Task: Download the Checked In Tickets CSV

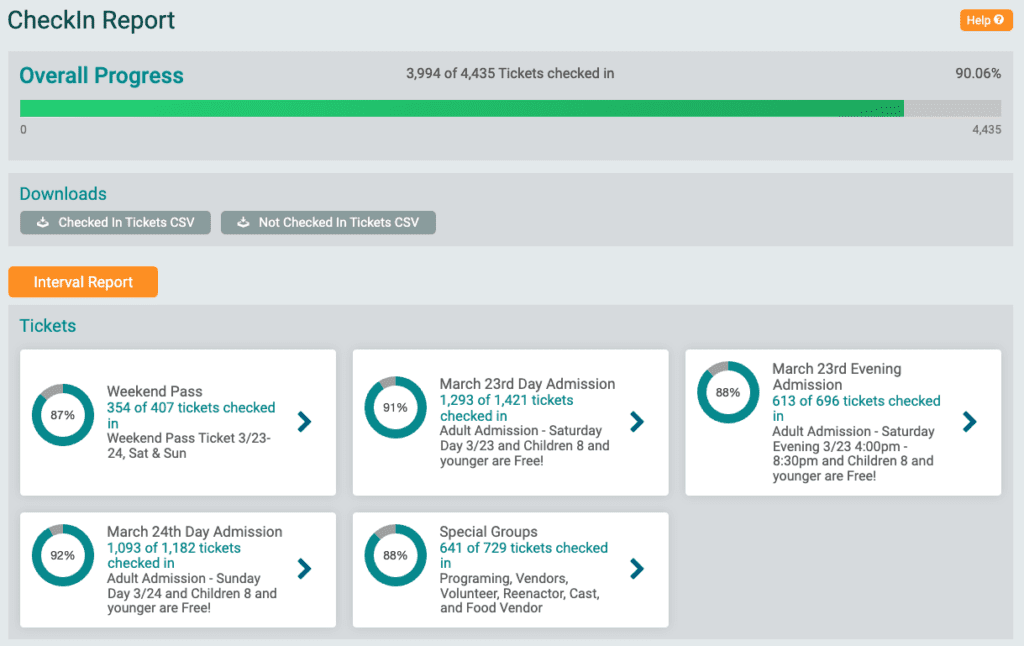Action: [115, 222]
